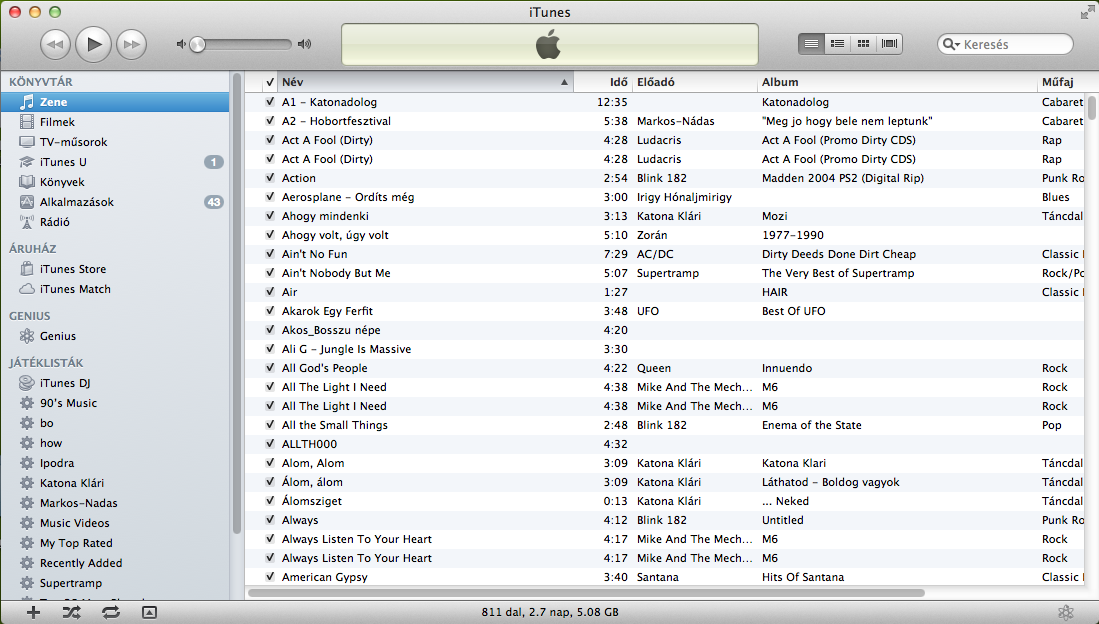Uncheck Aerosplane – Ordíts még checkbox
Image resolution: width=1099 pixels, height=624 pixels.
pos(270,197)
